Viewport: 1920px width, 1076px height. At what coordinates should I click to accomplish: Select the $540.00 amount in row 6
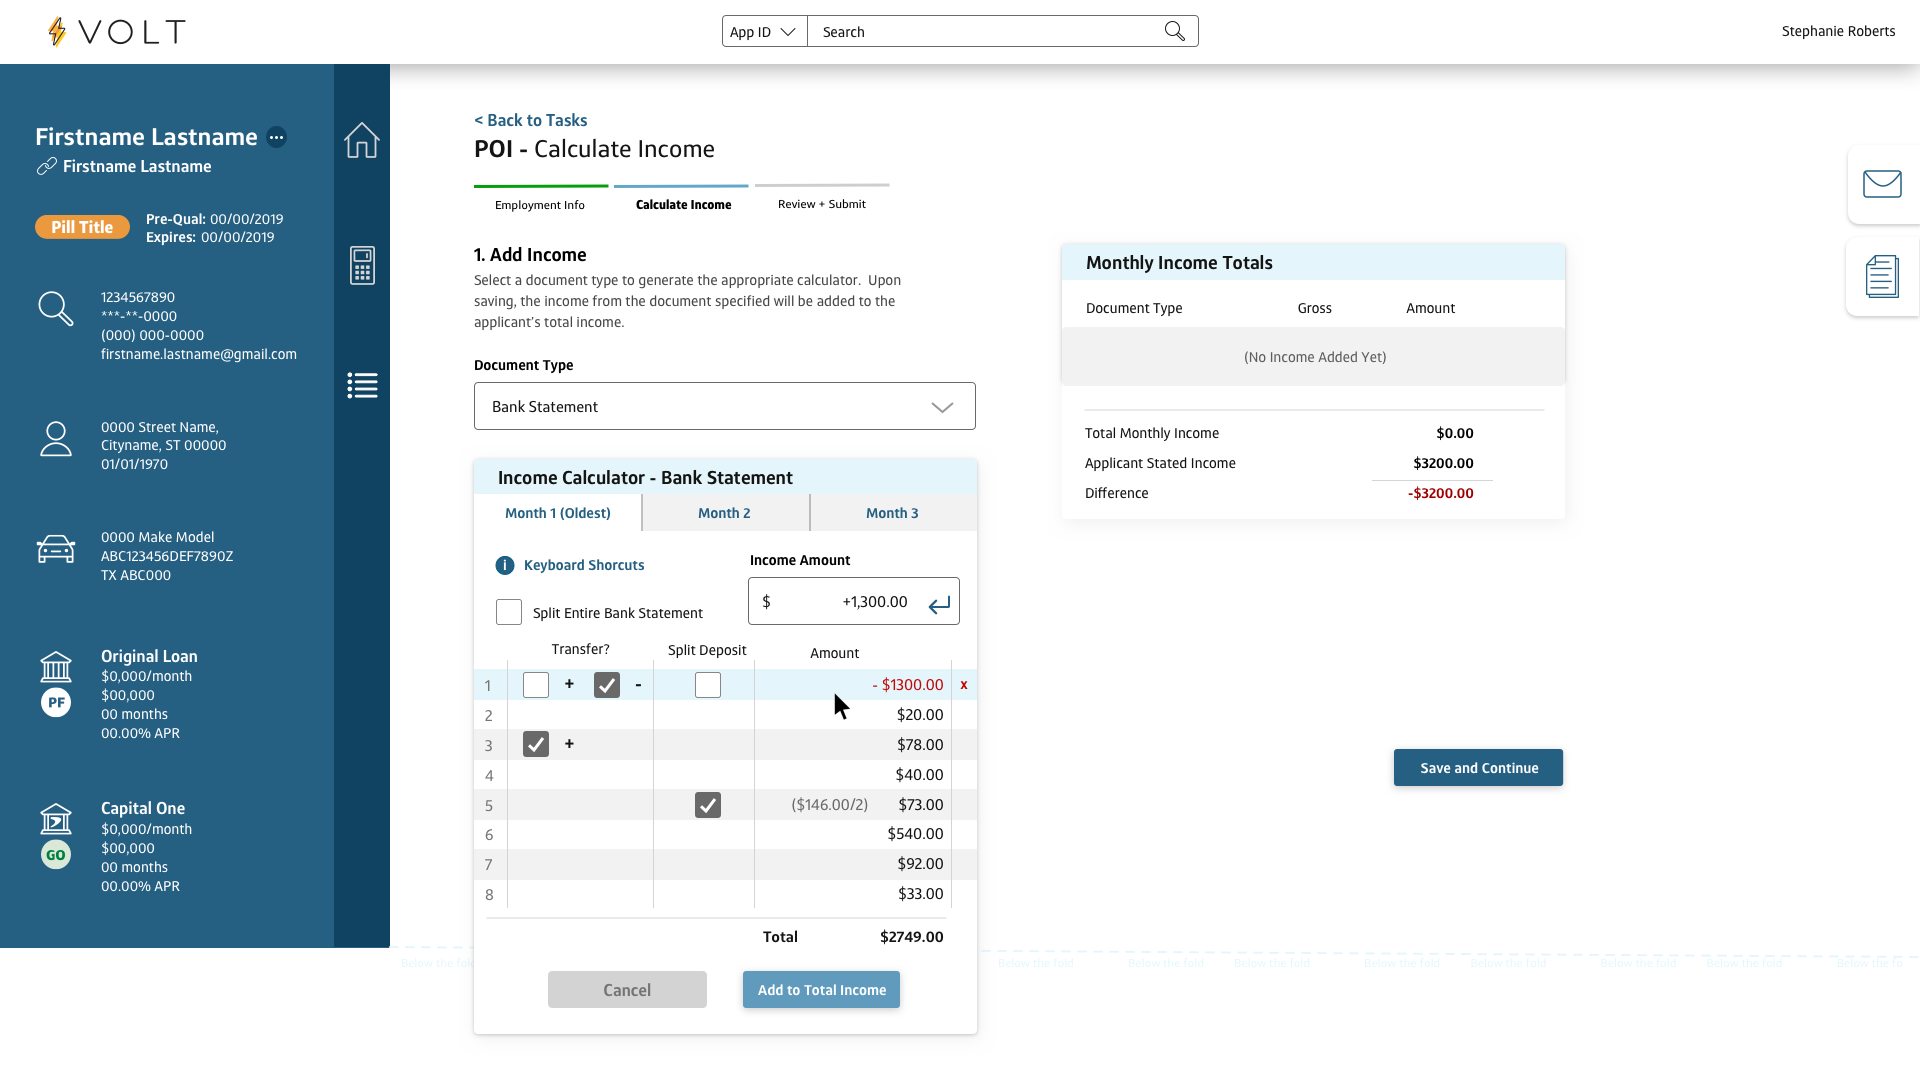916,834
